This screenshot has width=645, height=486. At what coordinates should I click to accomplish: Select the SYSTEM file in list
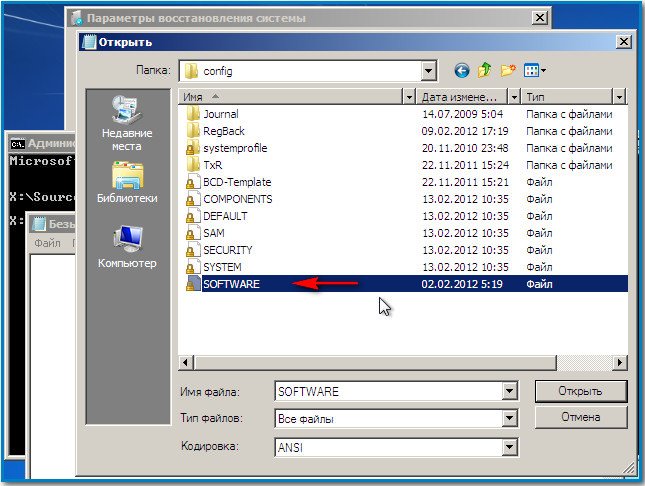[x=222, y=267]
